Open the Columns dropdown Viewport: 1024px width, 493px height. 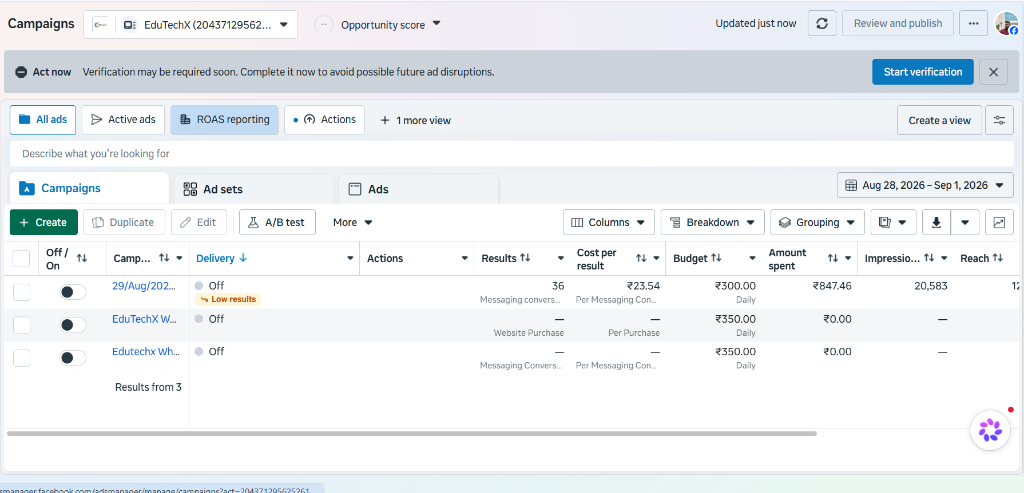[609, 222]
